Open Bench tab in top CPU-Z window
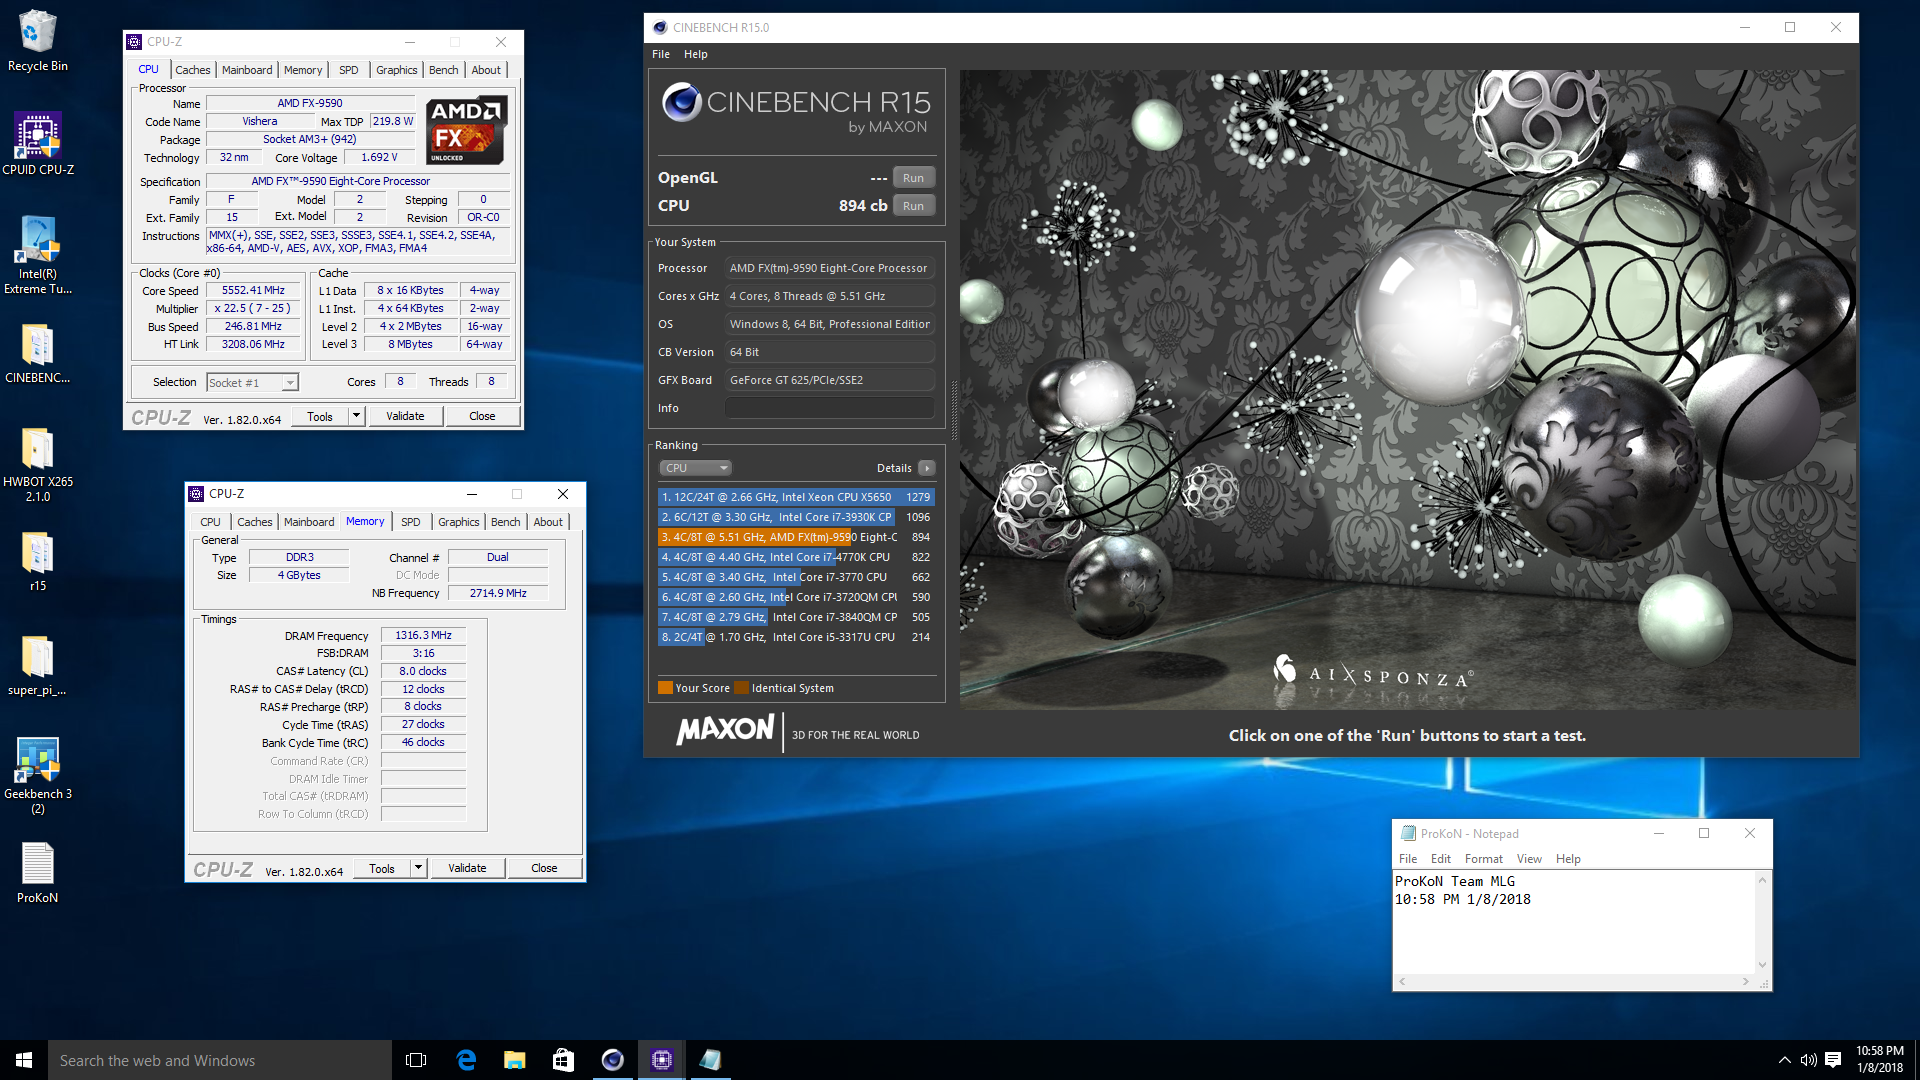The image size is (1920, 1080). (x=443, y=70)
